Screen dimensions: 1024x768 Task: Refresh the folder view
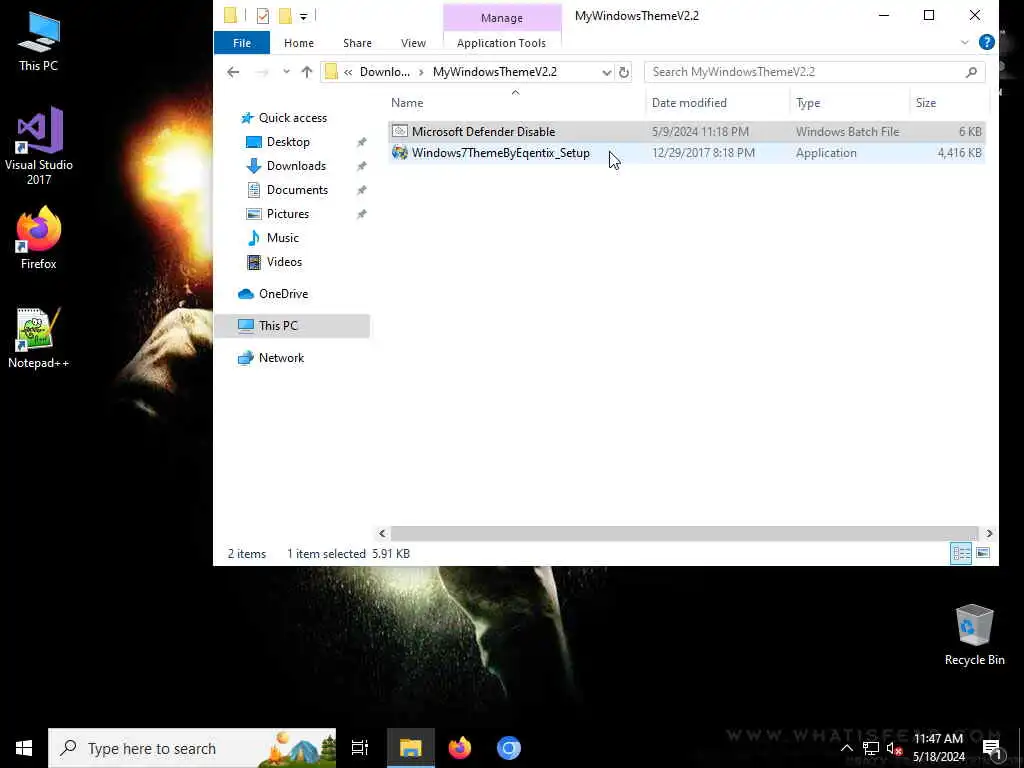tap(624, 72)
